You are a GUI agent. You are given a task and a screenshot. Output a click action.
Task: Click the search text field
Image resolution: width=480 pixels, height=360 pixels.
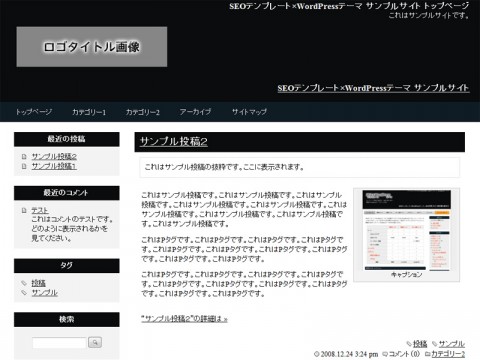(59, 343)
